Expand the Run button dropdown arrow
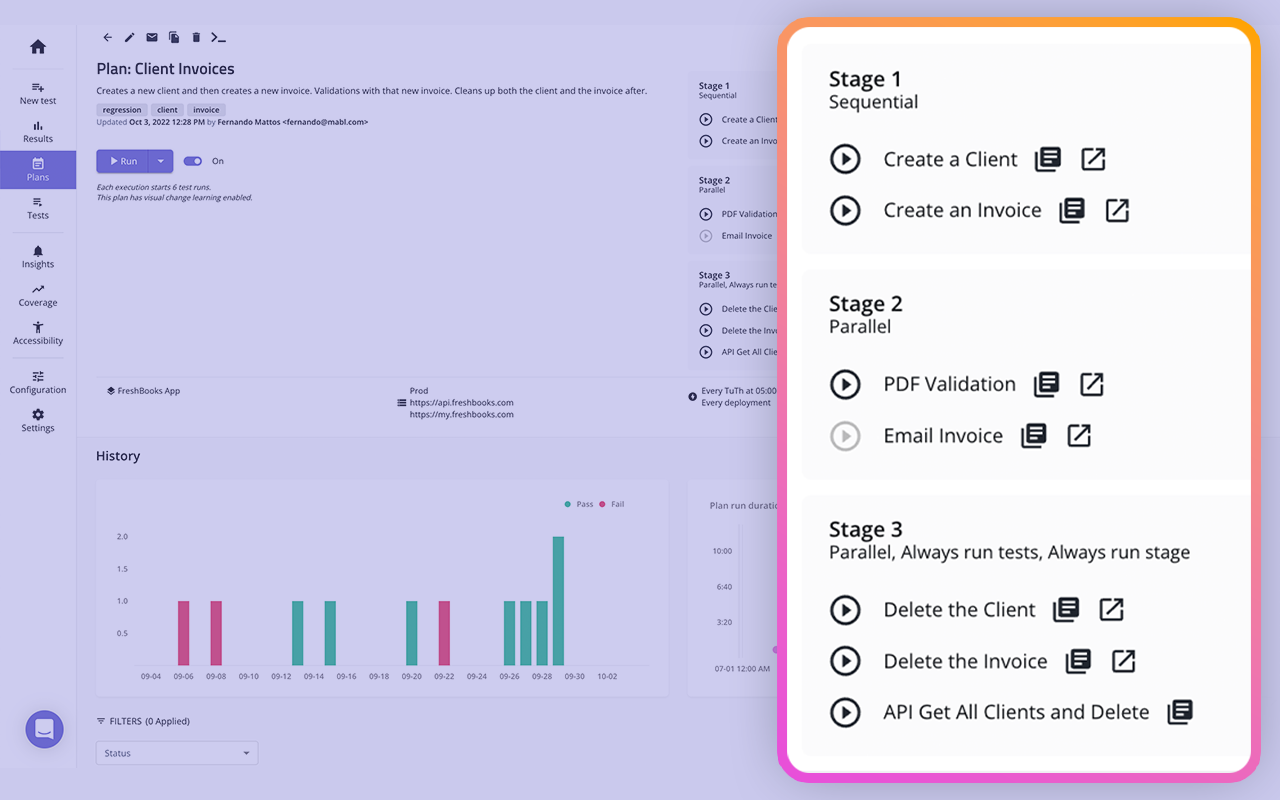Image resolution: width=1280 pixels, height=800 pixels. click(x=160, y=160)
